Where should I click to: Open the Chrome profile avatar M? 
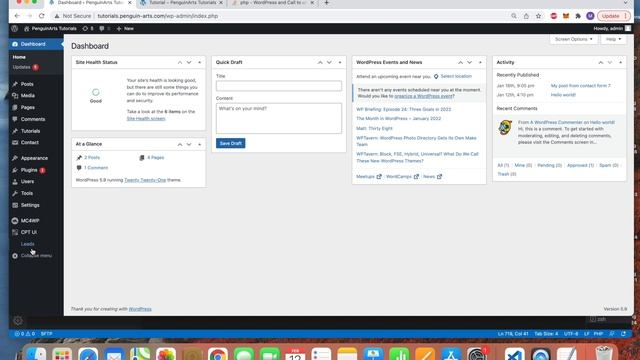[590, 16]
